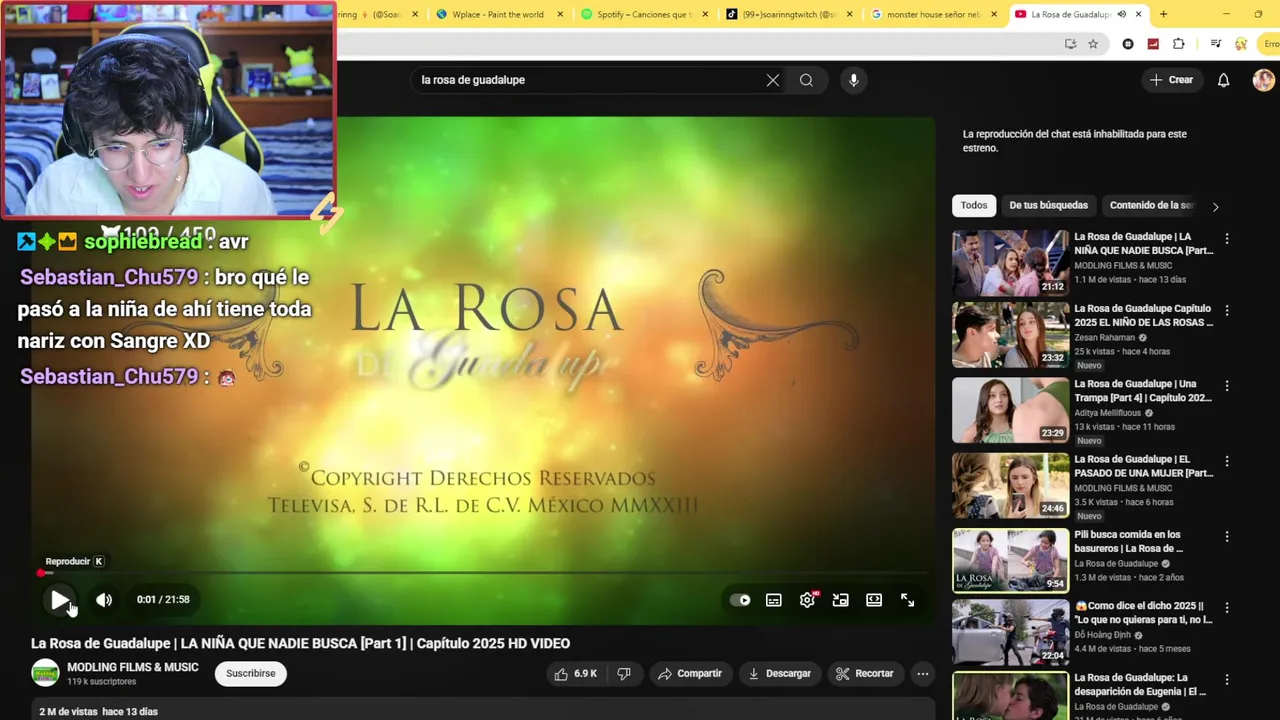Switch to theater mode in the player

pos(874,600)
